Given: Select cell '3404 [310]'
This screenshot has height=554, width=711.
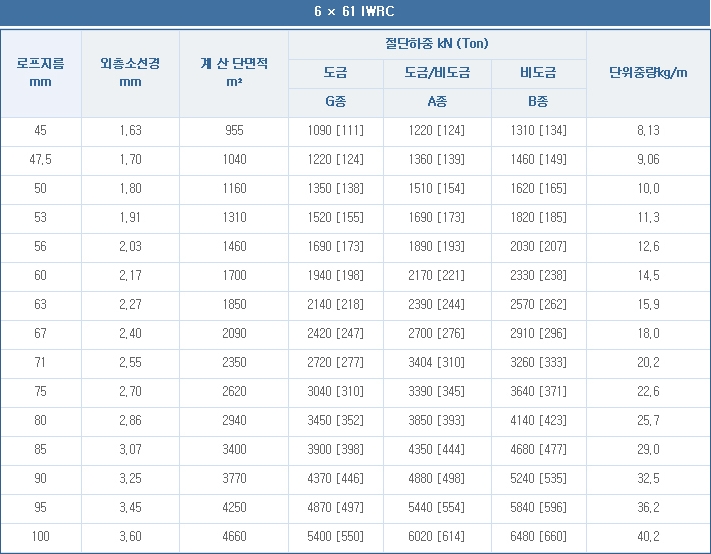Looking at the screenshot, I should (x=437, y=362).
